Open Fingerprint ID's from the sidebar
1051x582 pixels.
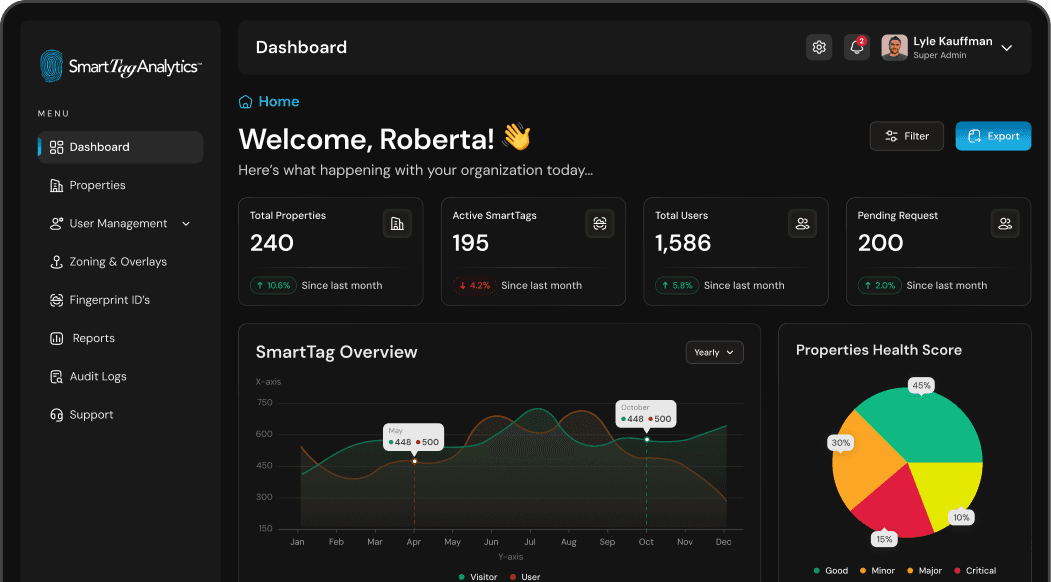112,299
